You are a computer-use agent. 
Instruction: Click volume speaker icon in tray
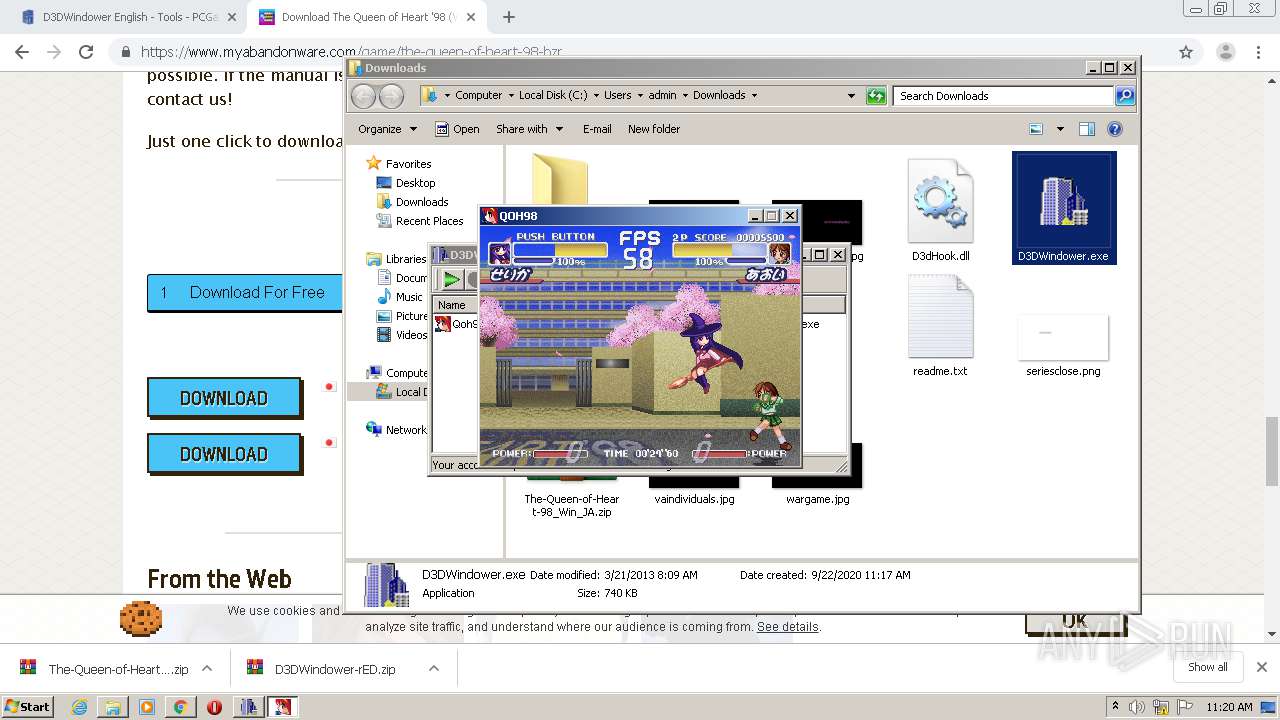1137,707
